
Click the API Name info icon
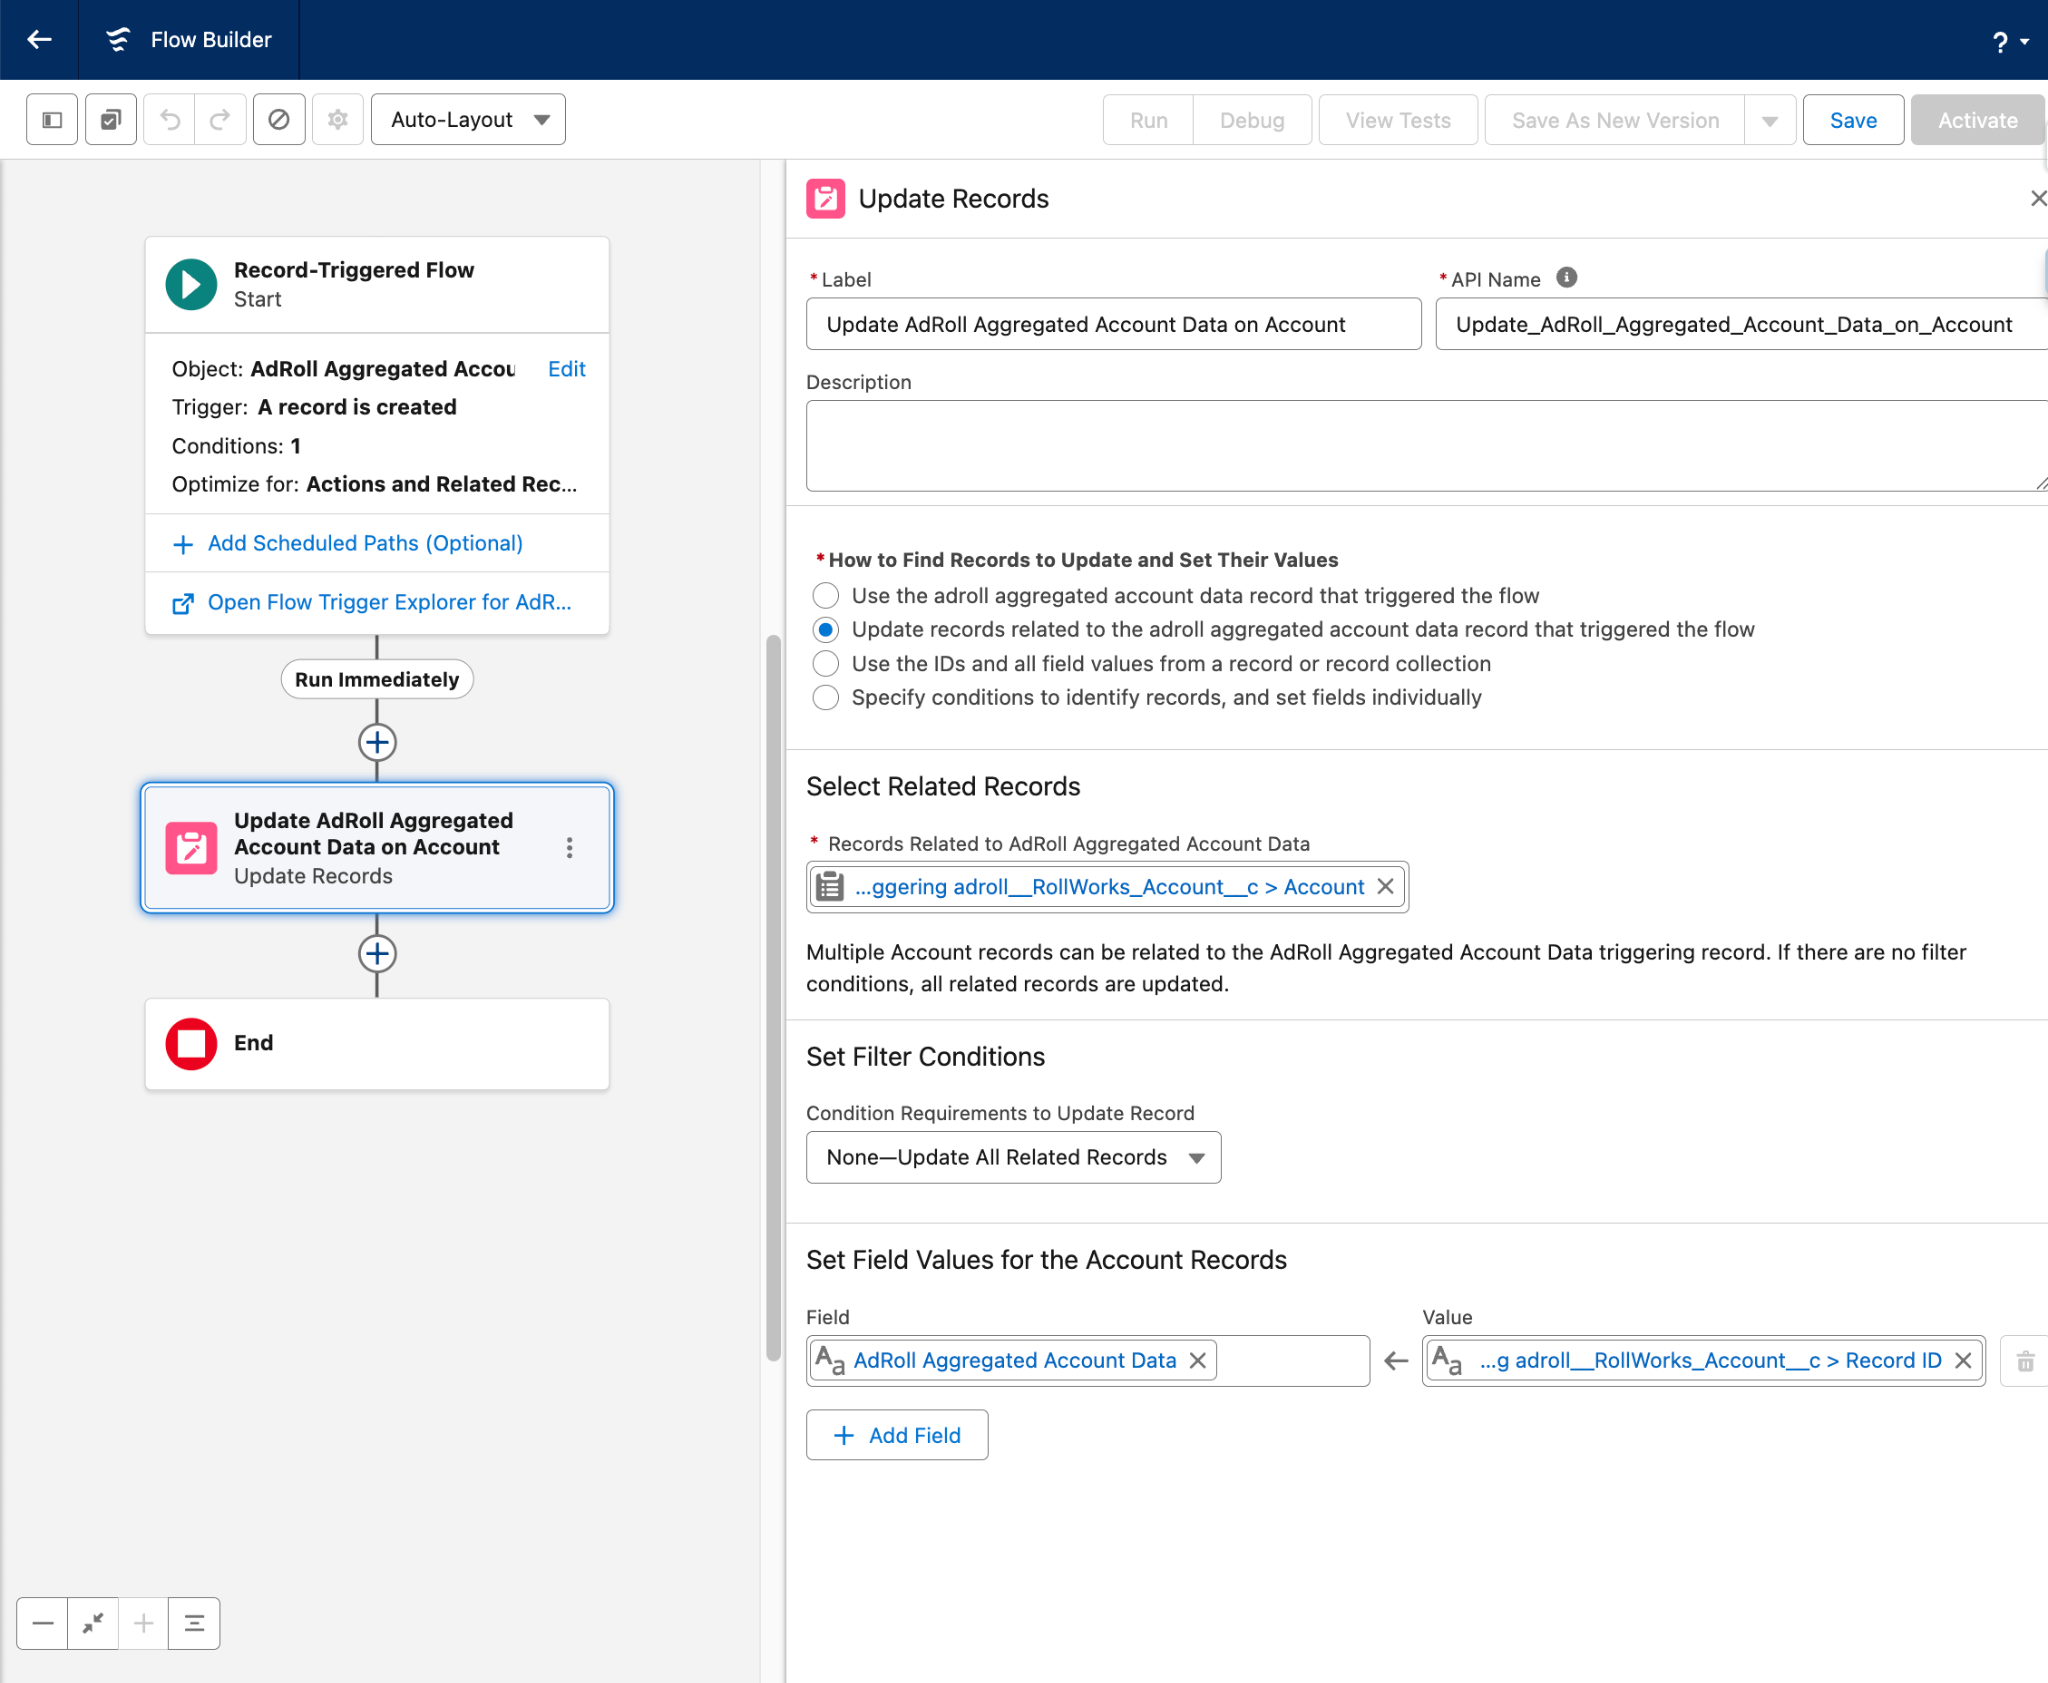point(1567,278)
